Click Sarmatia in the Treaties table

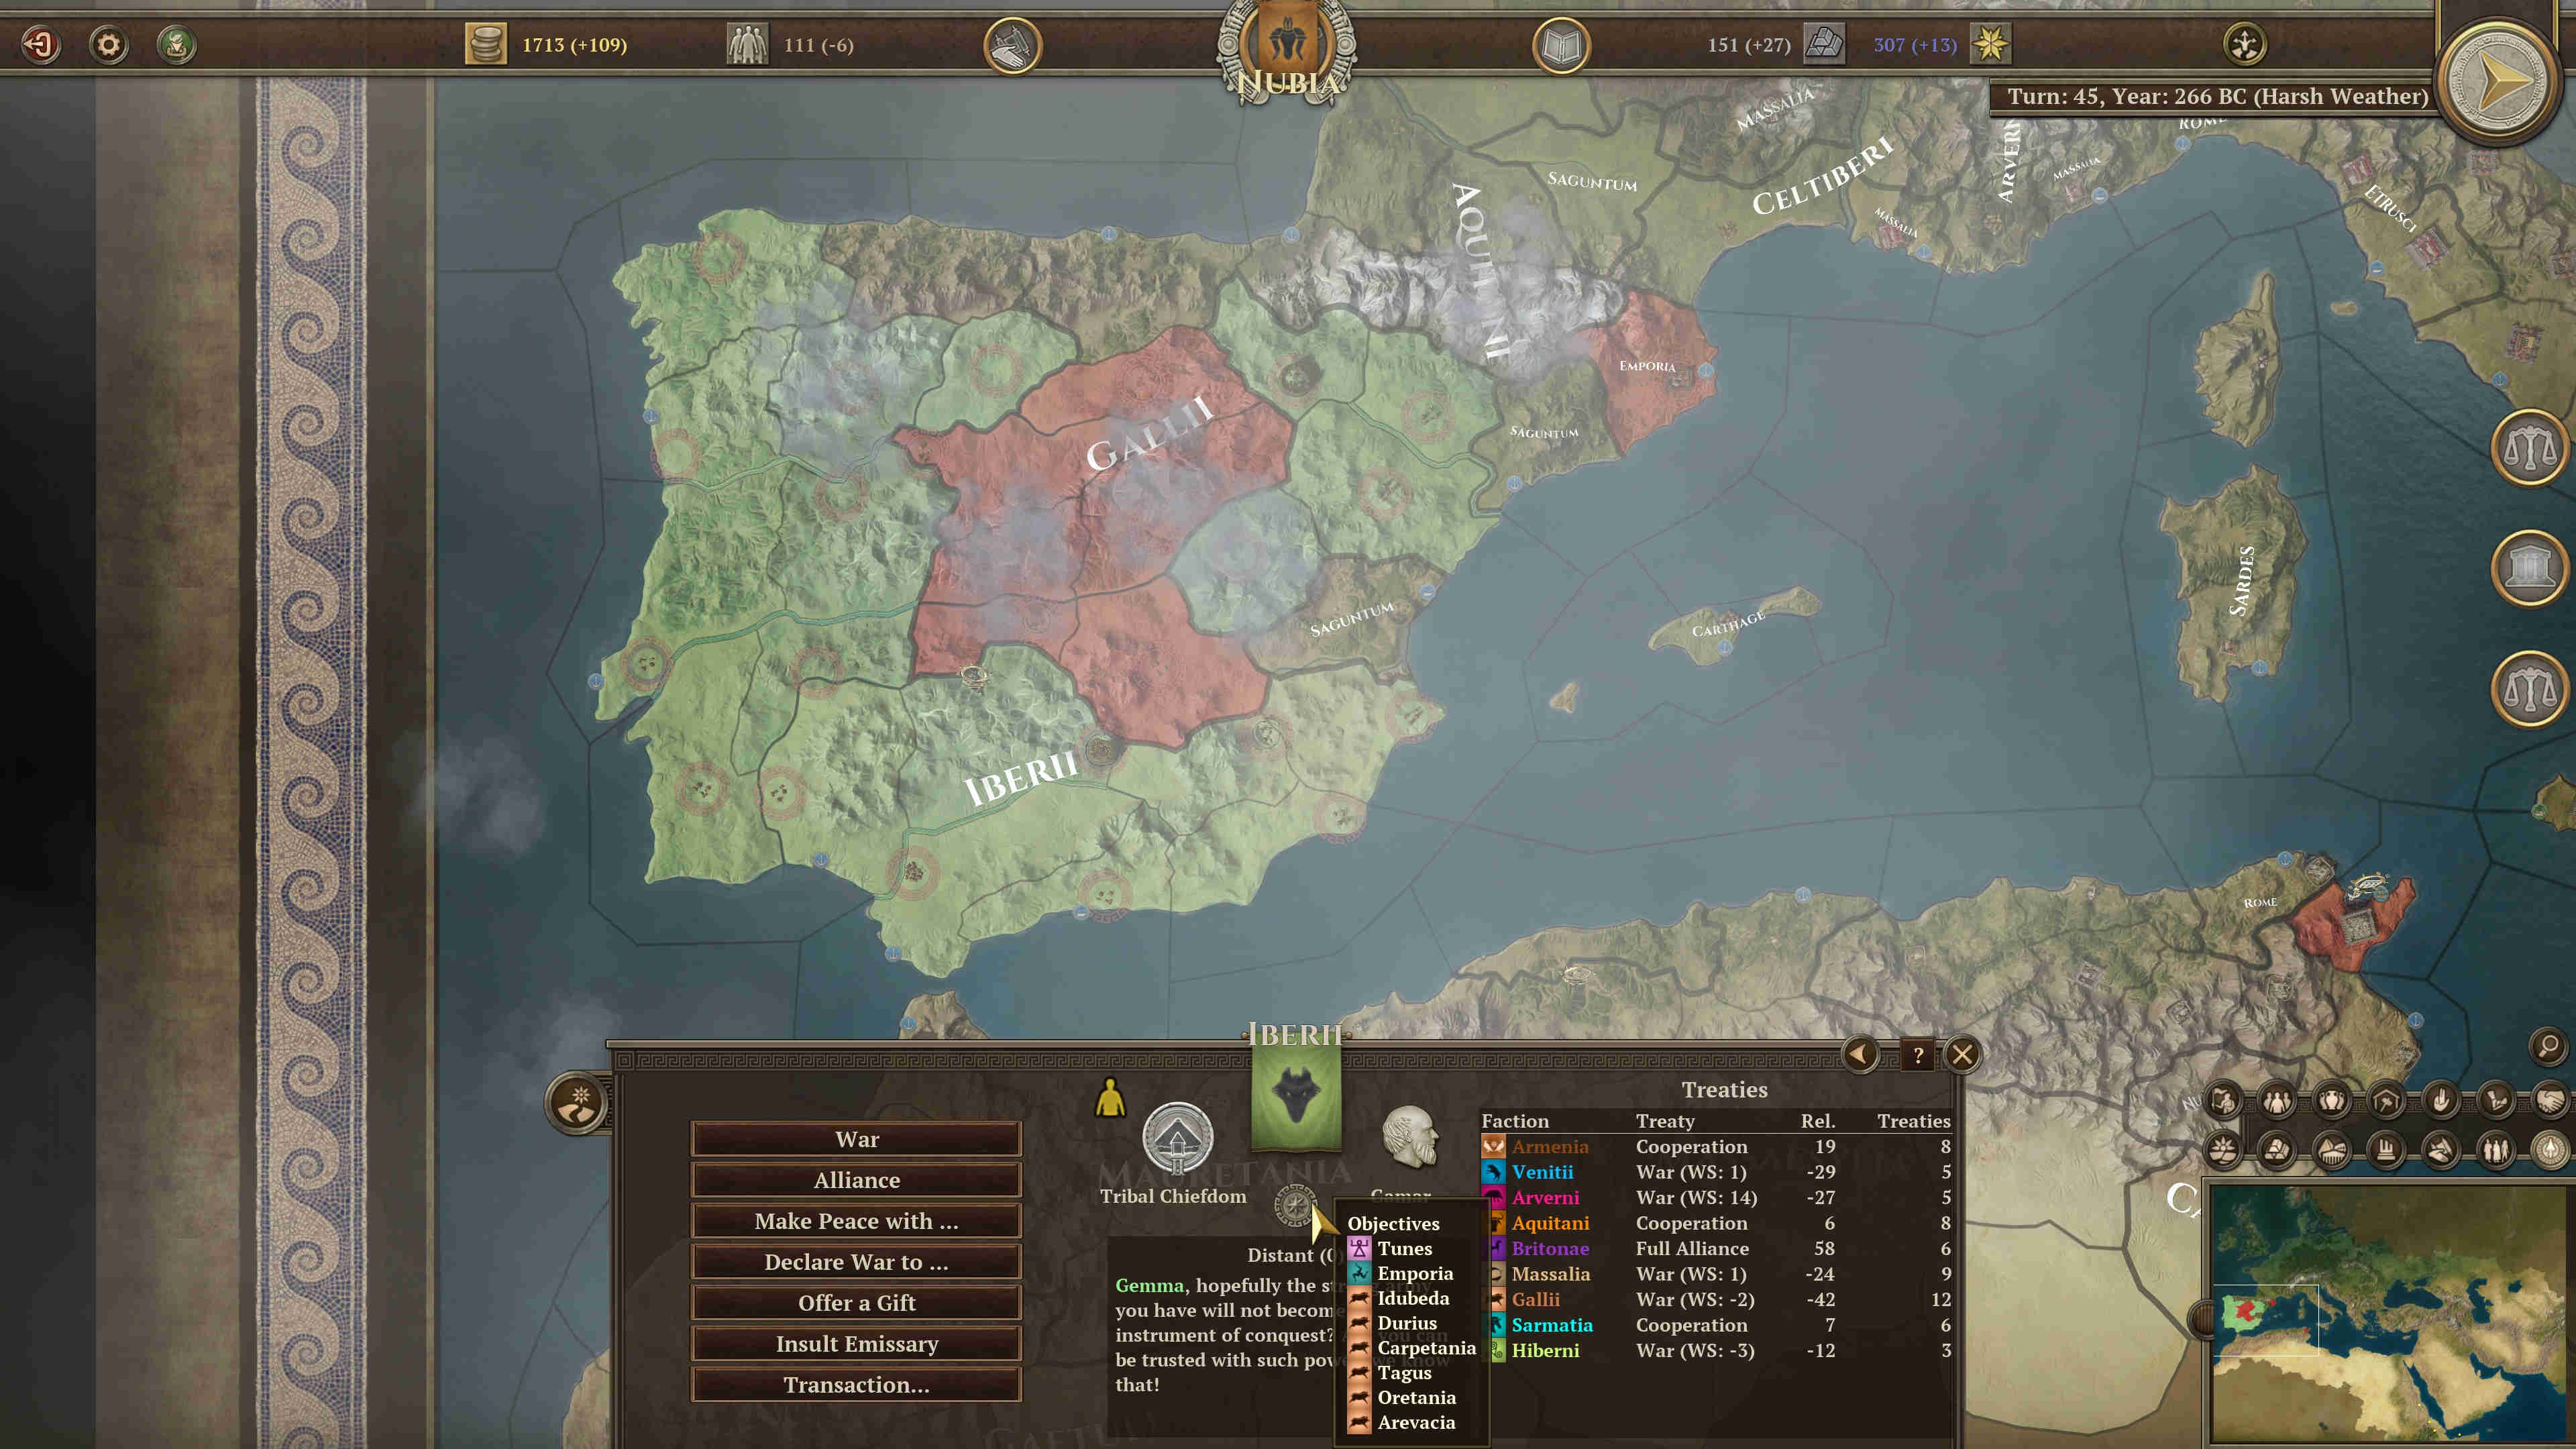(x=1715, y=1325)
